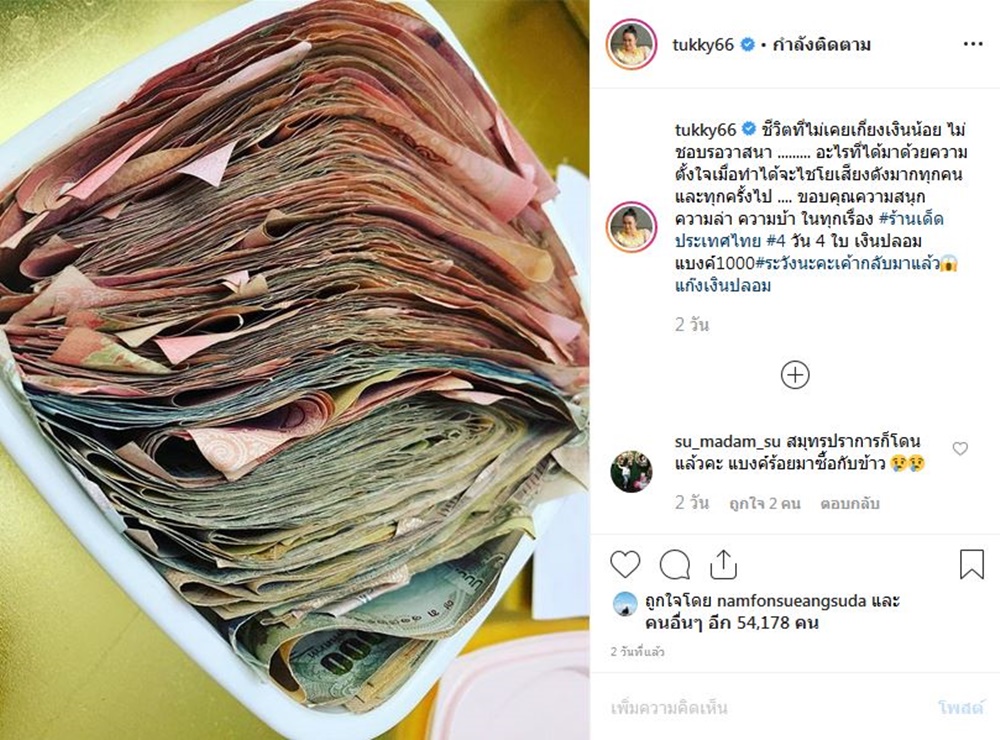Image resolution: width=1000 pixels, height=740 pixels.
Task: Share the post via the share icon
Action: (x=723, y=565)
